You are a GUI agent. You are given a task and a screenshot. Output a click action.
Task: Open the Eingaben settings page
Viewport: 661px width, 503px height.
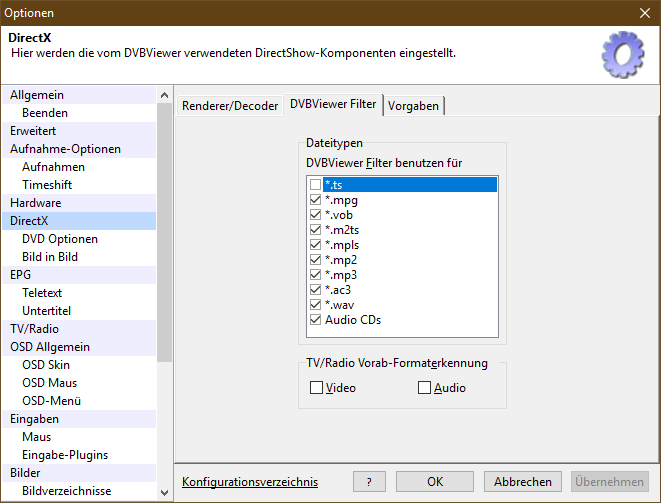(x=79, y=419)
